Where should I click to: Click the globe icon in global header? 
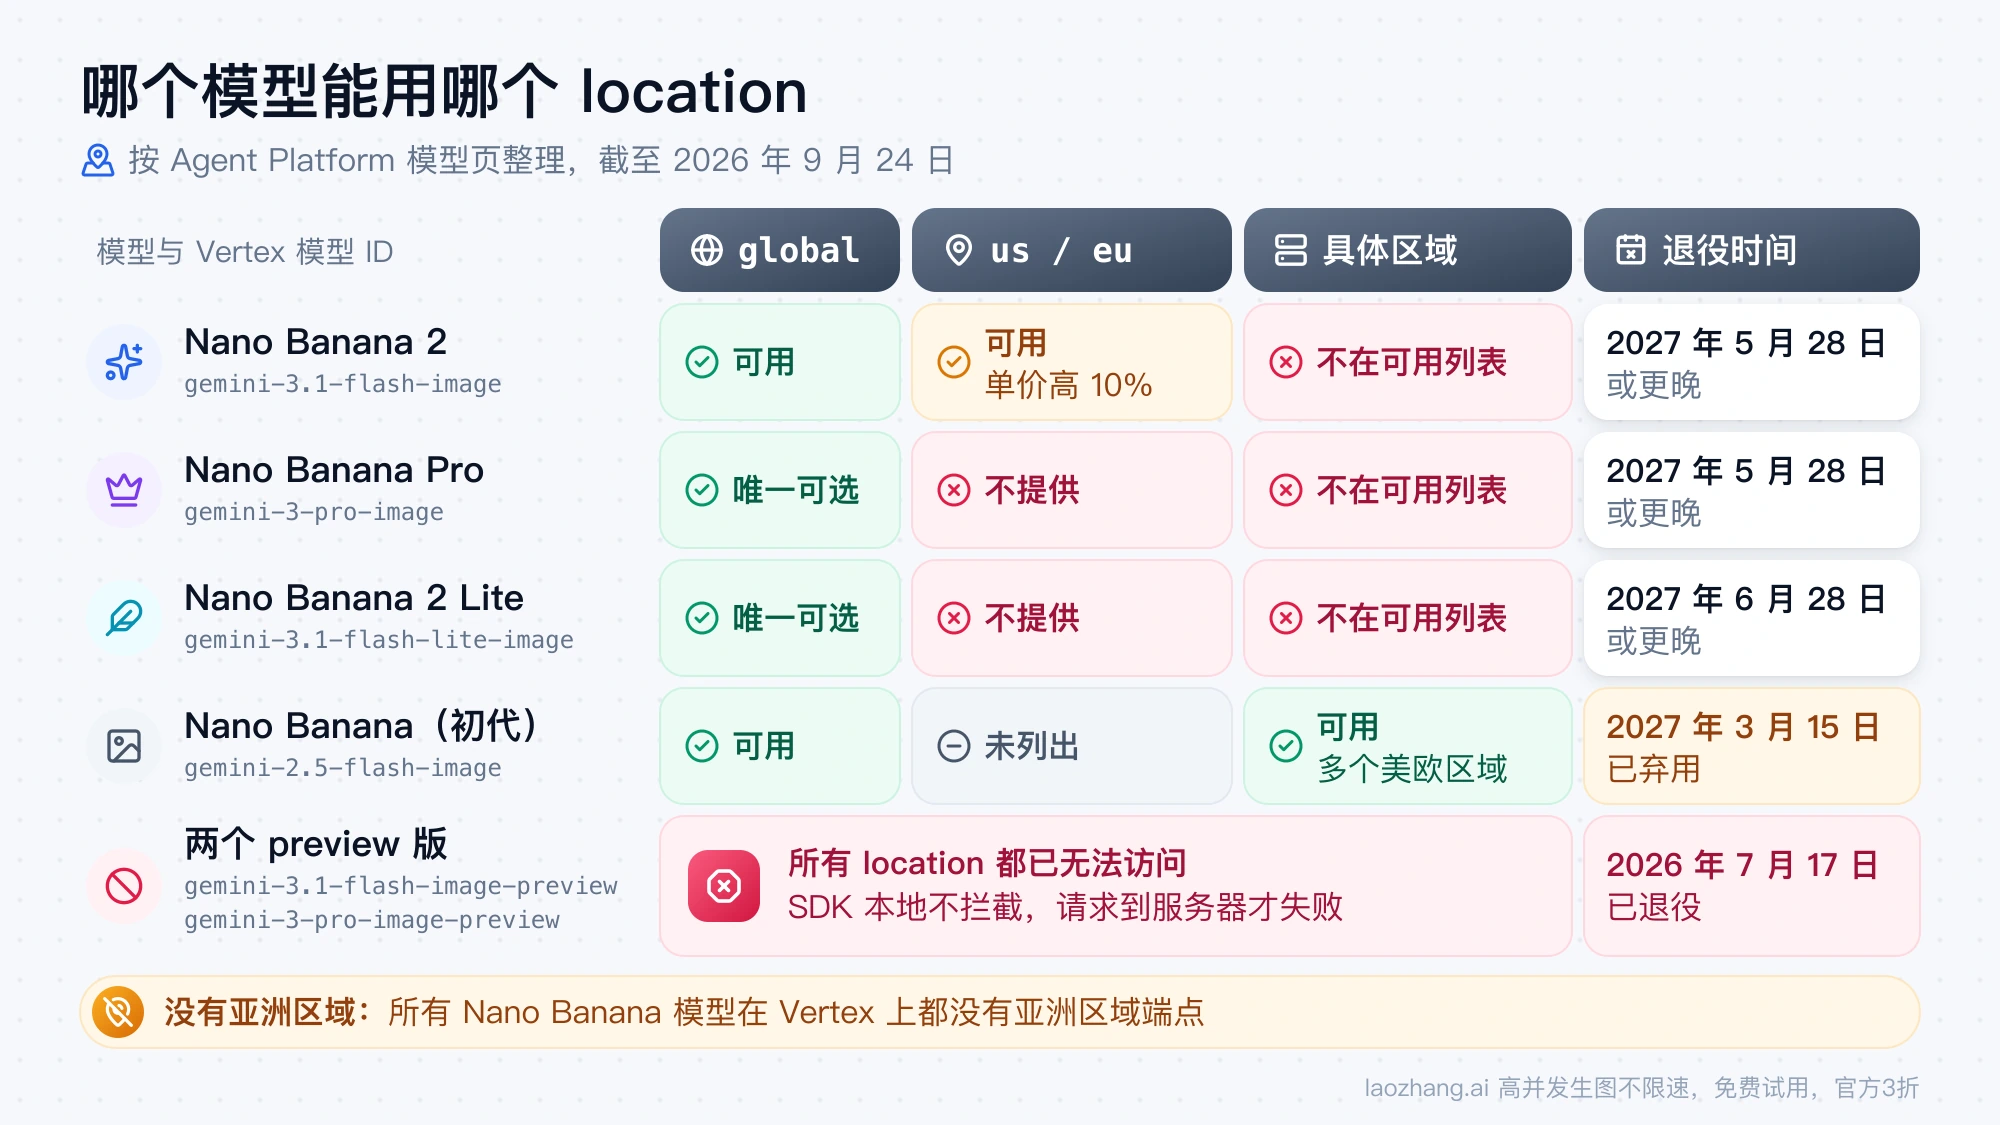707,250
